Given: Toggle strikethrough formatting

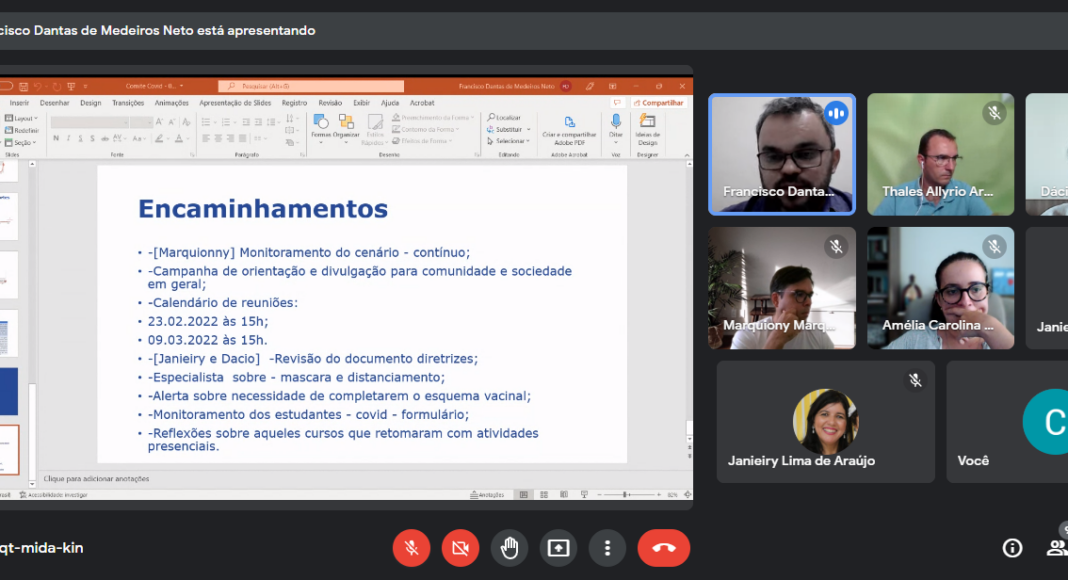Looking at the screenshot, I should [105, 139].
